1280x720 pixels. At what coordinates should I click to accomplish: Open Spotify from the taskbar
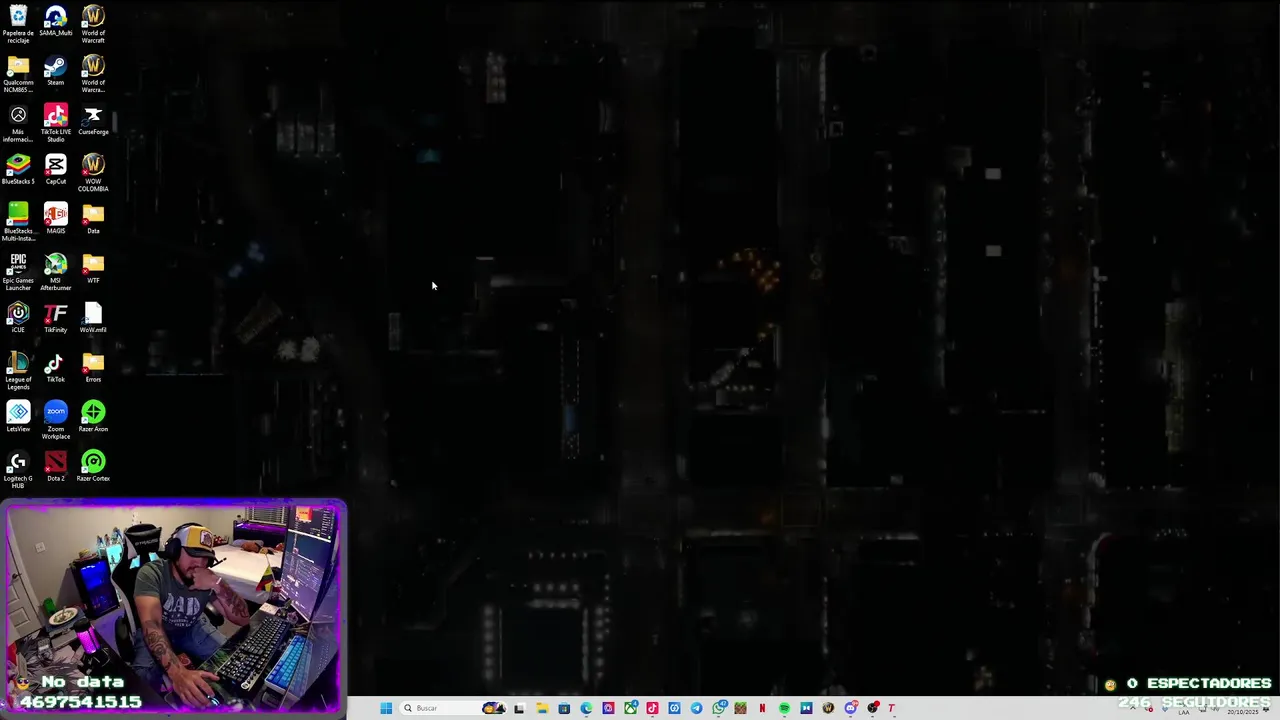(784, 708)
